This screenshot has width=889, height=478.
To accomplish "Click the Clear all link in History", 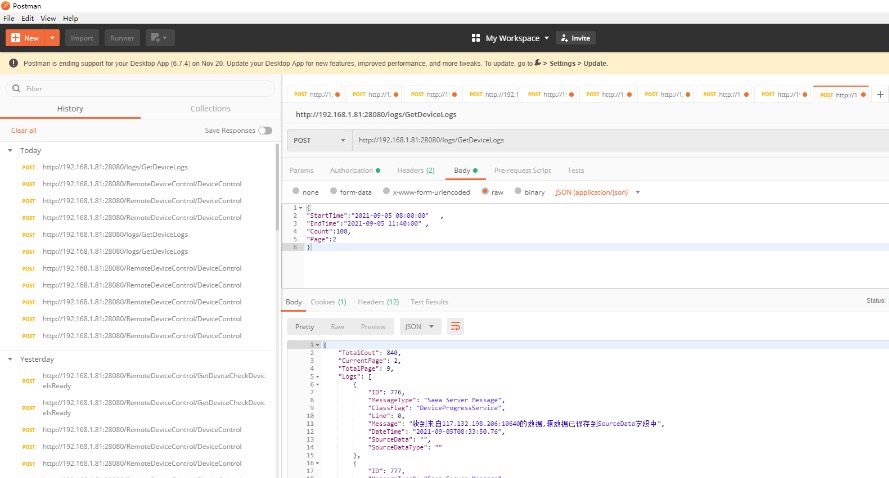I will coord(23,130).
